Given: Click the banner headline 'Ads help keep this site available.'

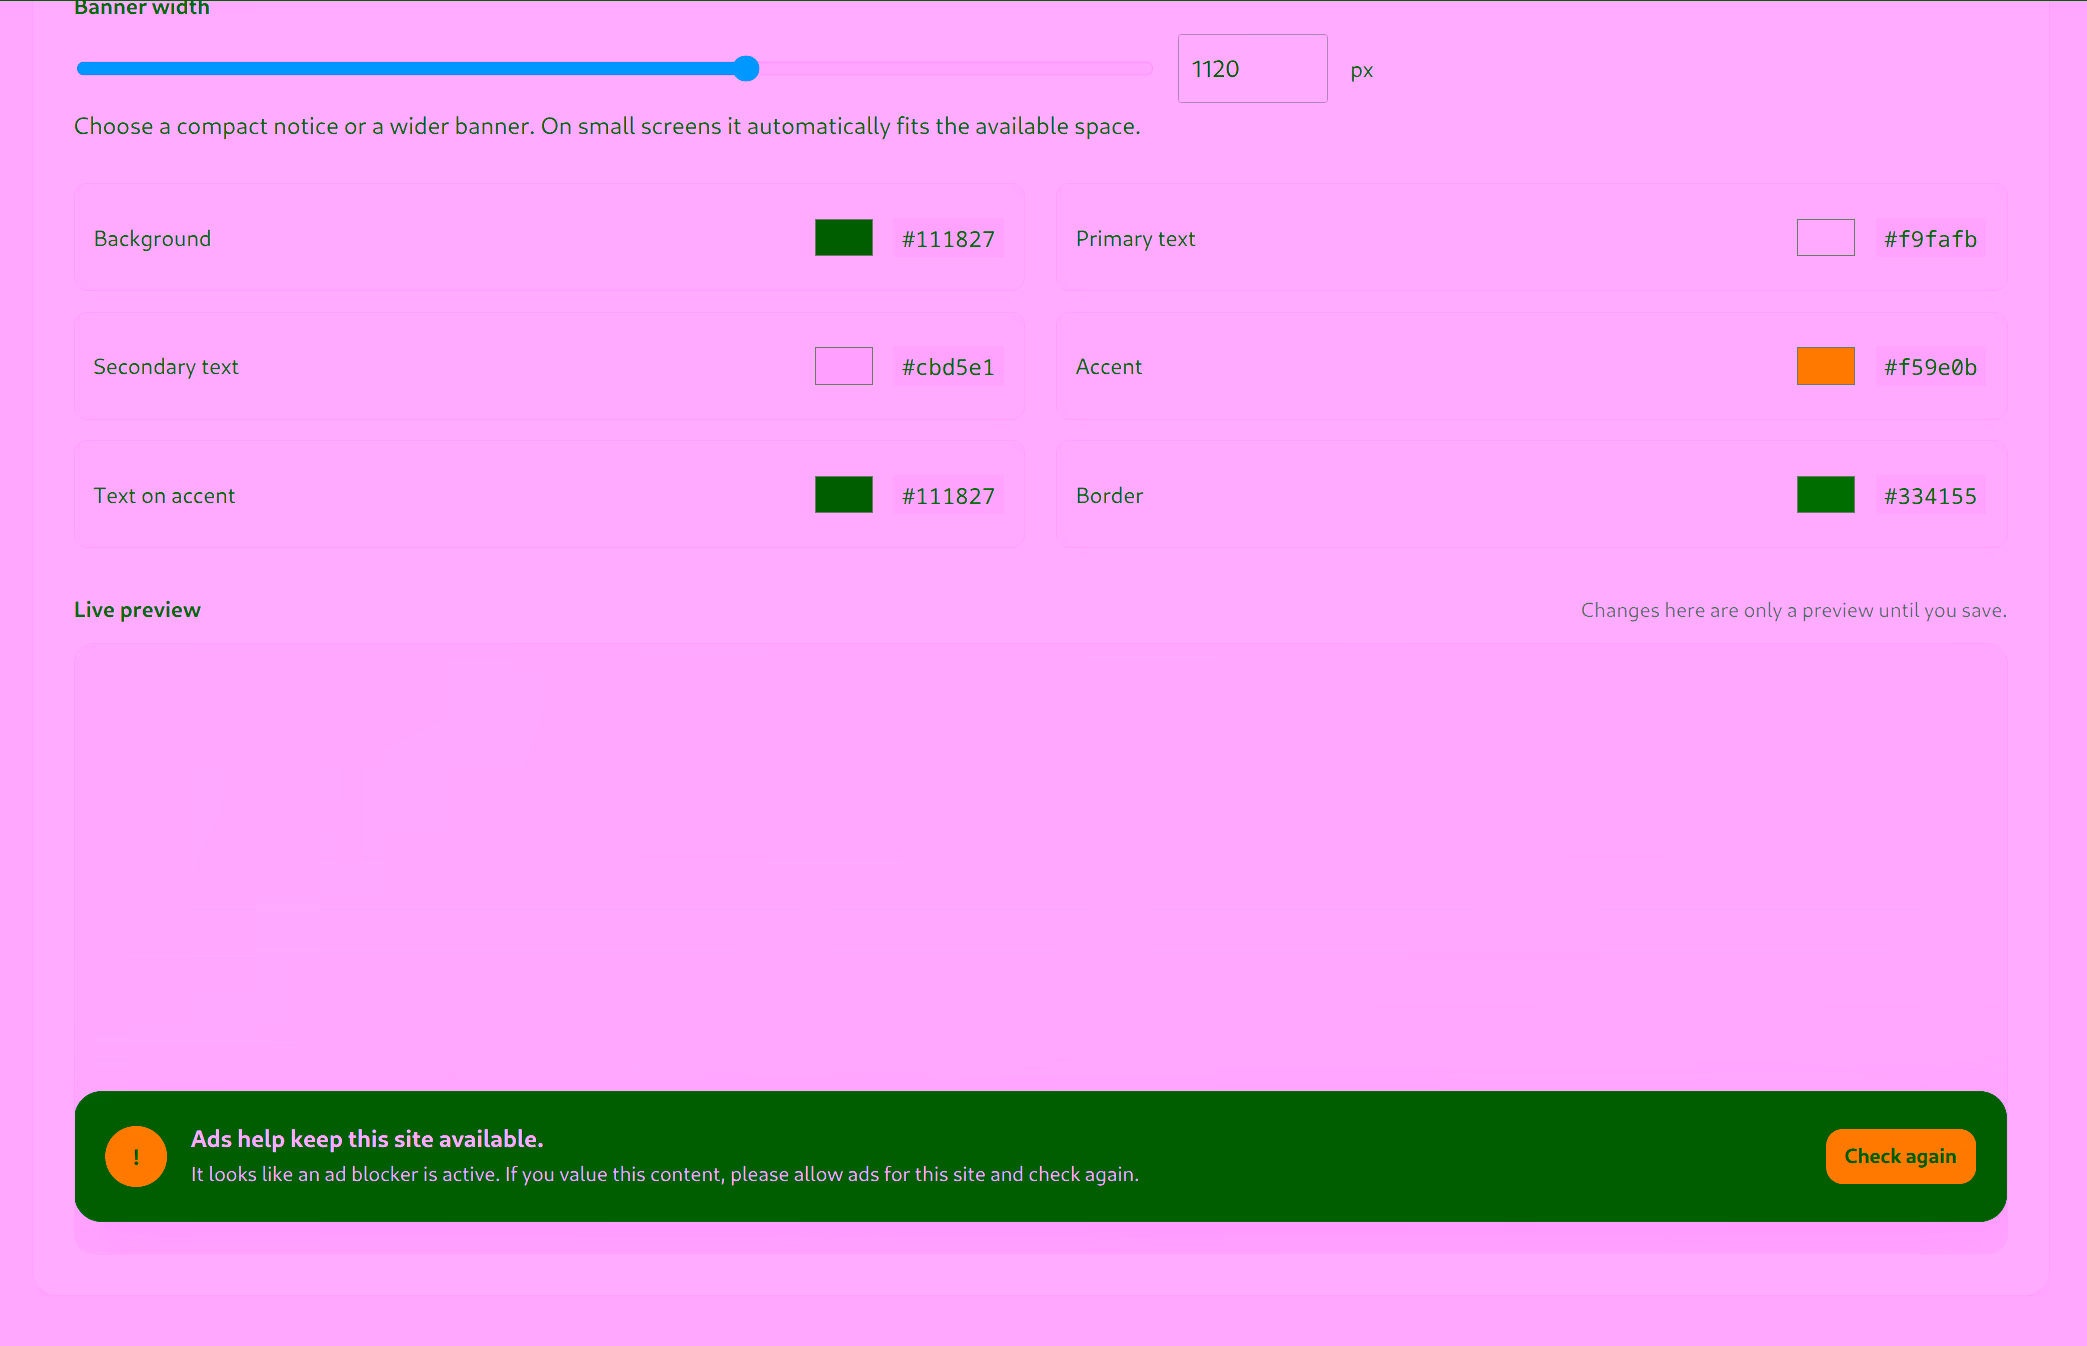Looking at the screenshot, I should 367,1139.
